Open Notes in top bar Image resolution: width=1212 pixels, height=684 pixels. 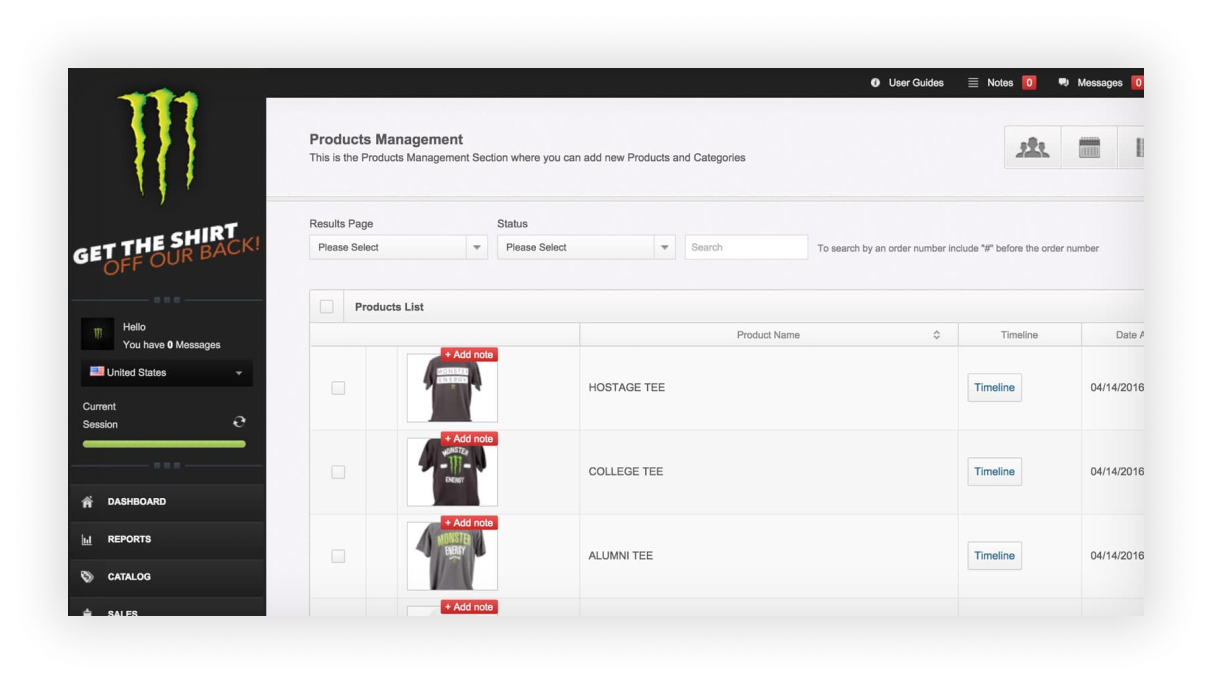[x=1000, y=83]
